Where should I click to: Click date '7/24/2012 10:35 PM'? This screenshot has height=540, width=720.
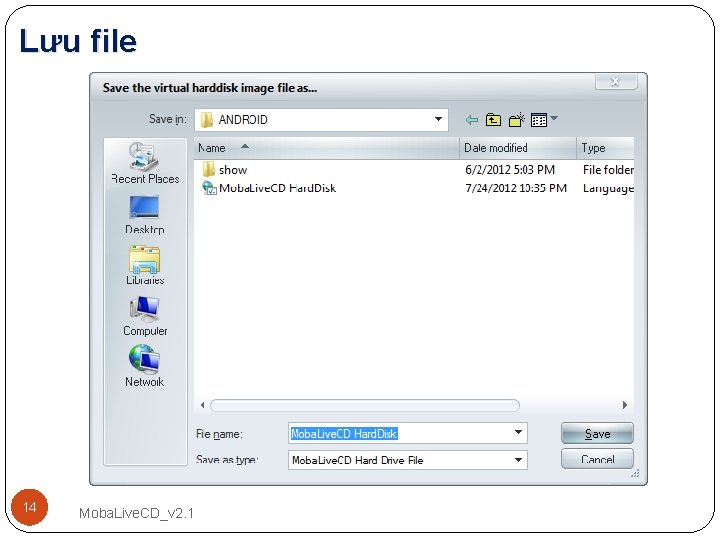[516, 188]
